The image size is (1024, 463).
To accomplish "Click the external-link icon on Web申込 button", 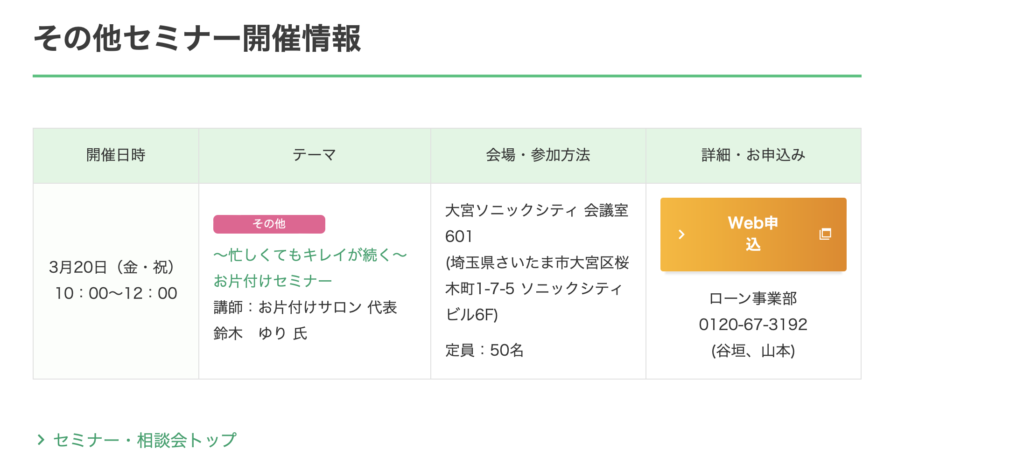I will pyautogui.click(x=825, y=234).
